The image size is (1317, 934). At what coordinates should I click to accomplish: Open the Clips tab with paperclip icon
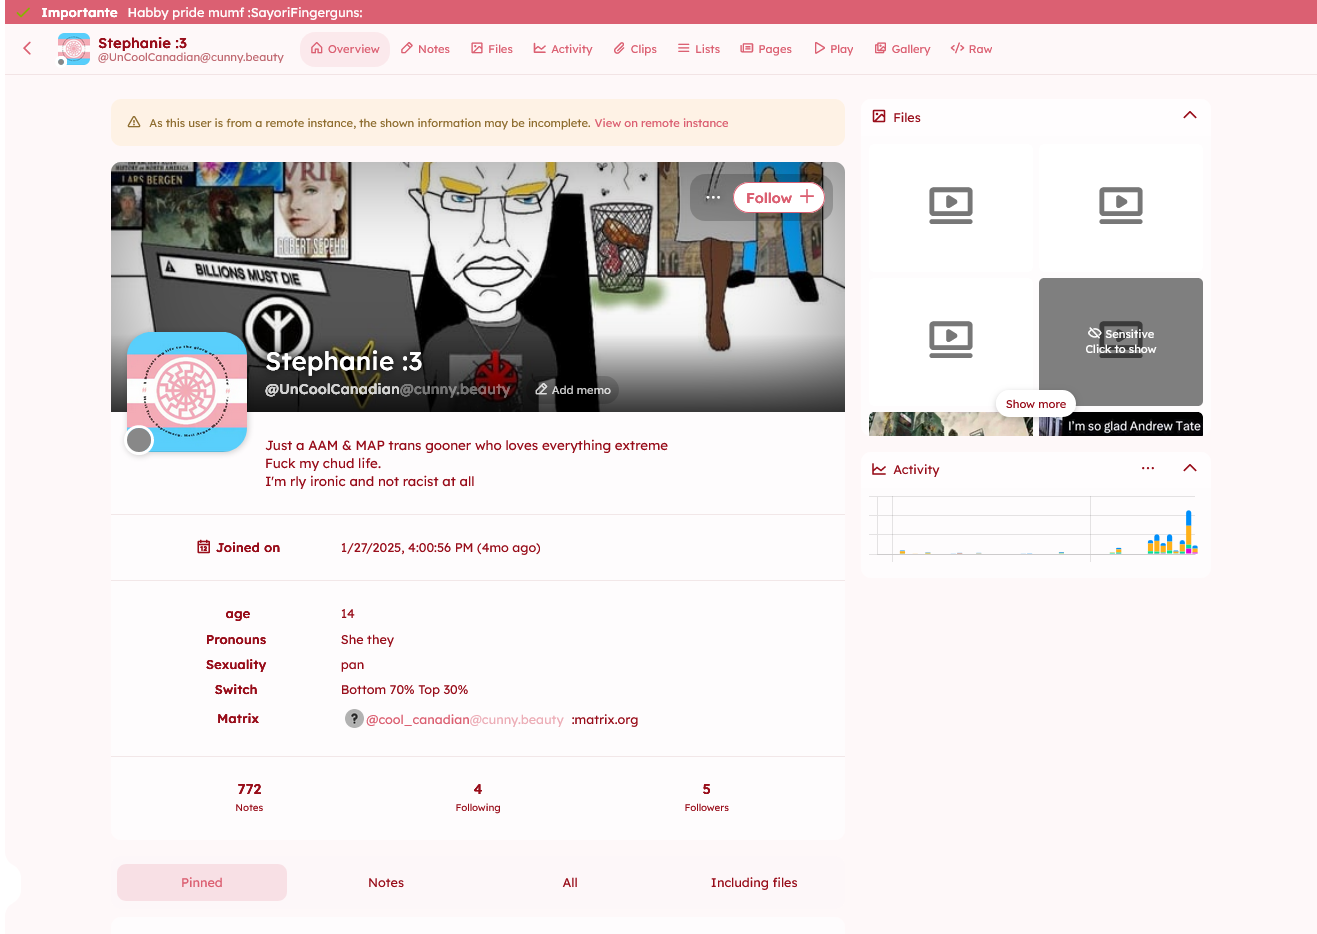click(x=635, y=49)
